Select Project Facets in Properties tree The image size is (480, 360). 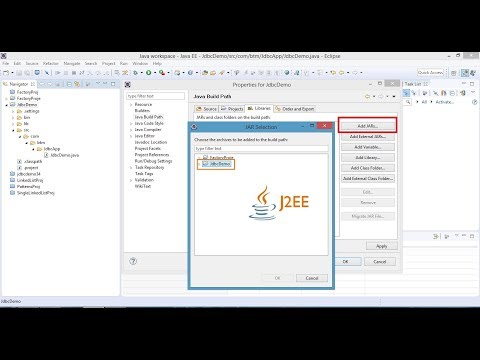148,148
